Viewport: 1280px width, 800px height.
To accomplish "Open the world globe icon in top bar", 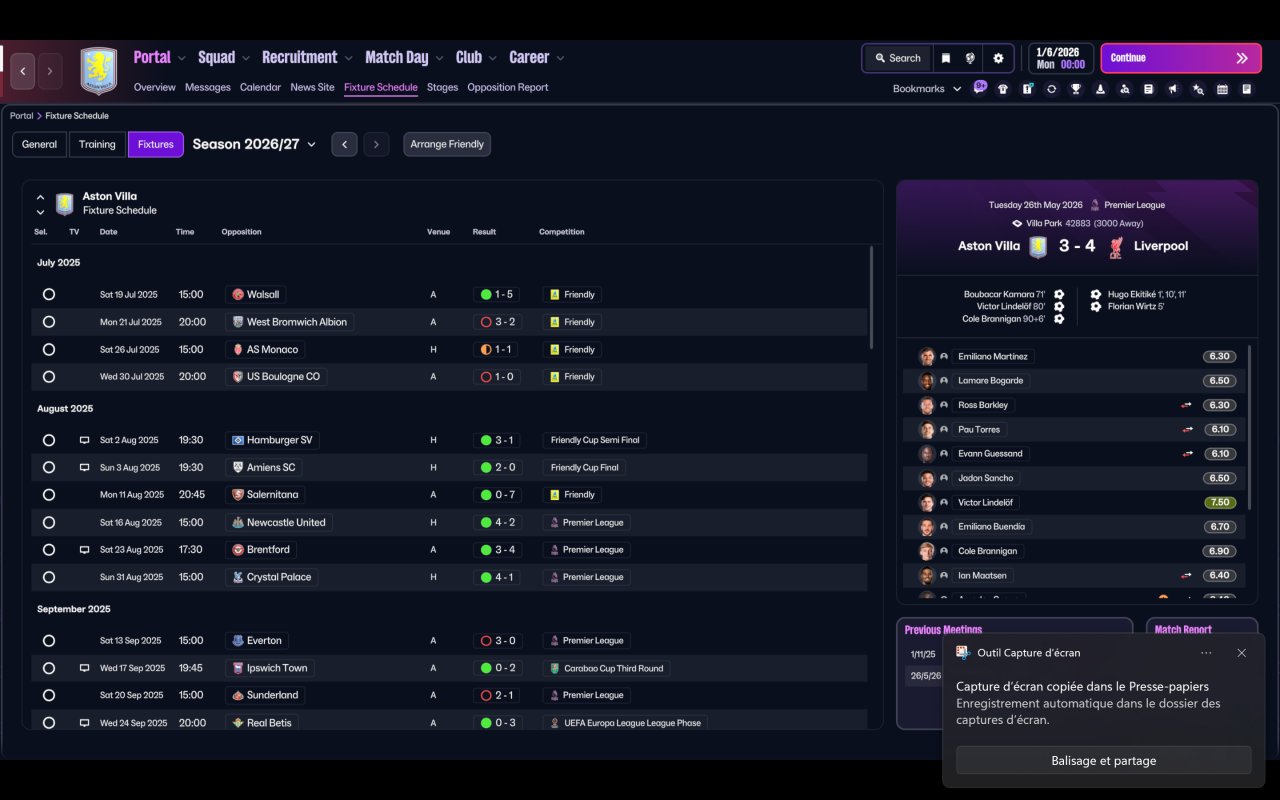I will click(970, 58).
